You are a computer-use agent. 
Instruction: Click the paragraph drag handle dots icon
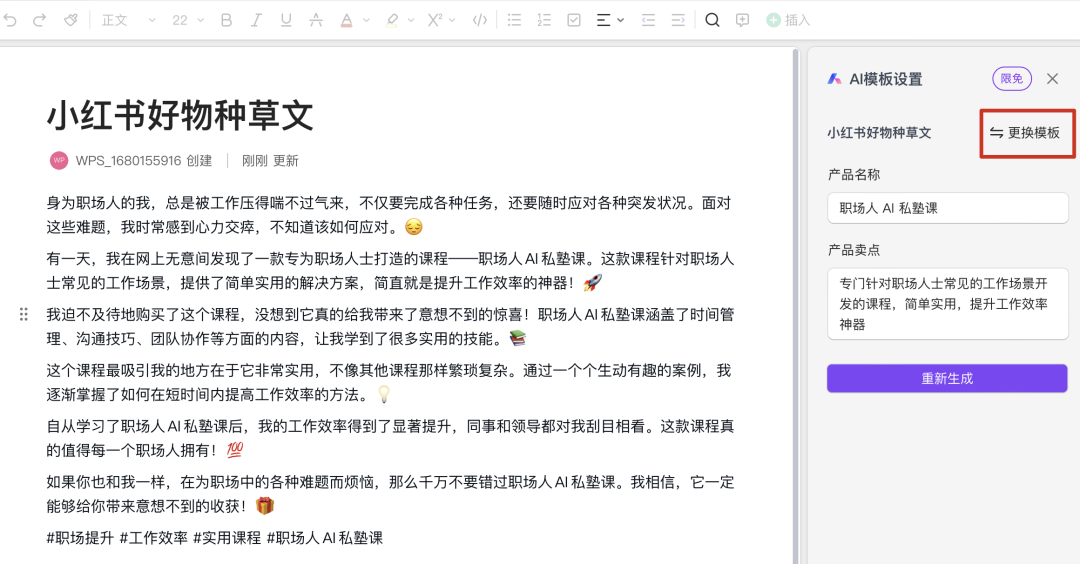pyautogui.click(x=23, y=315)
